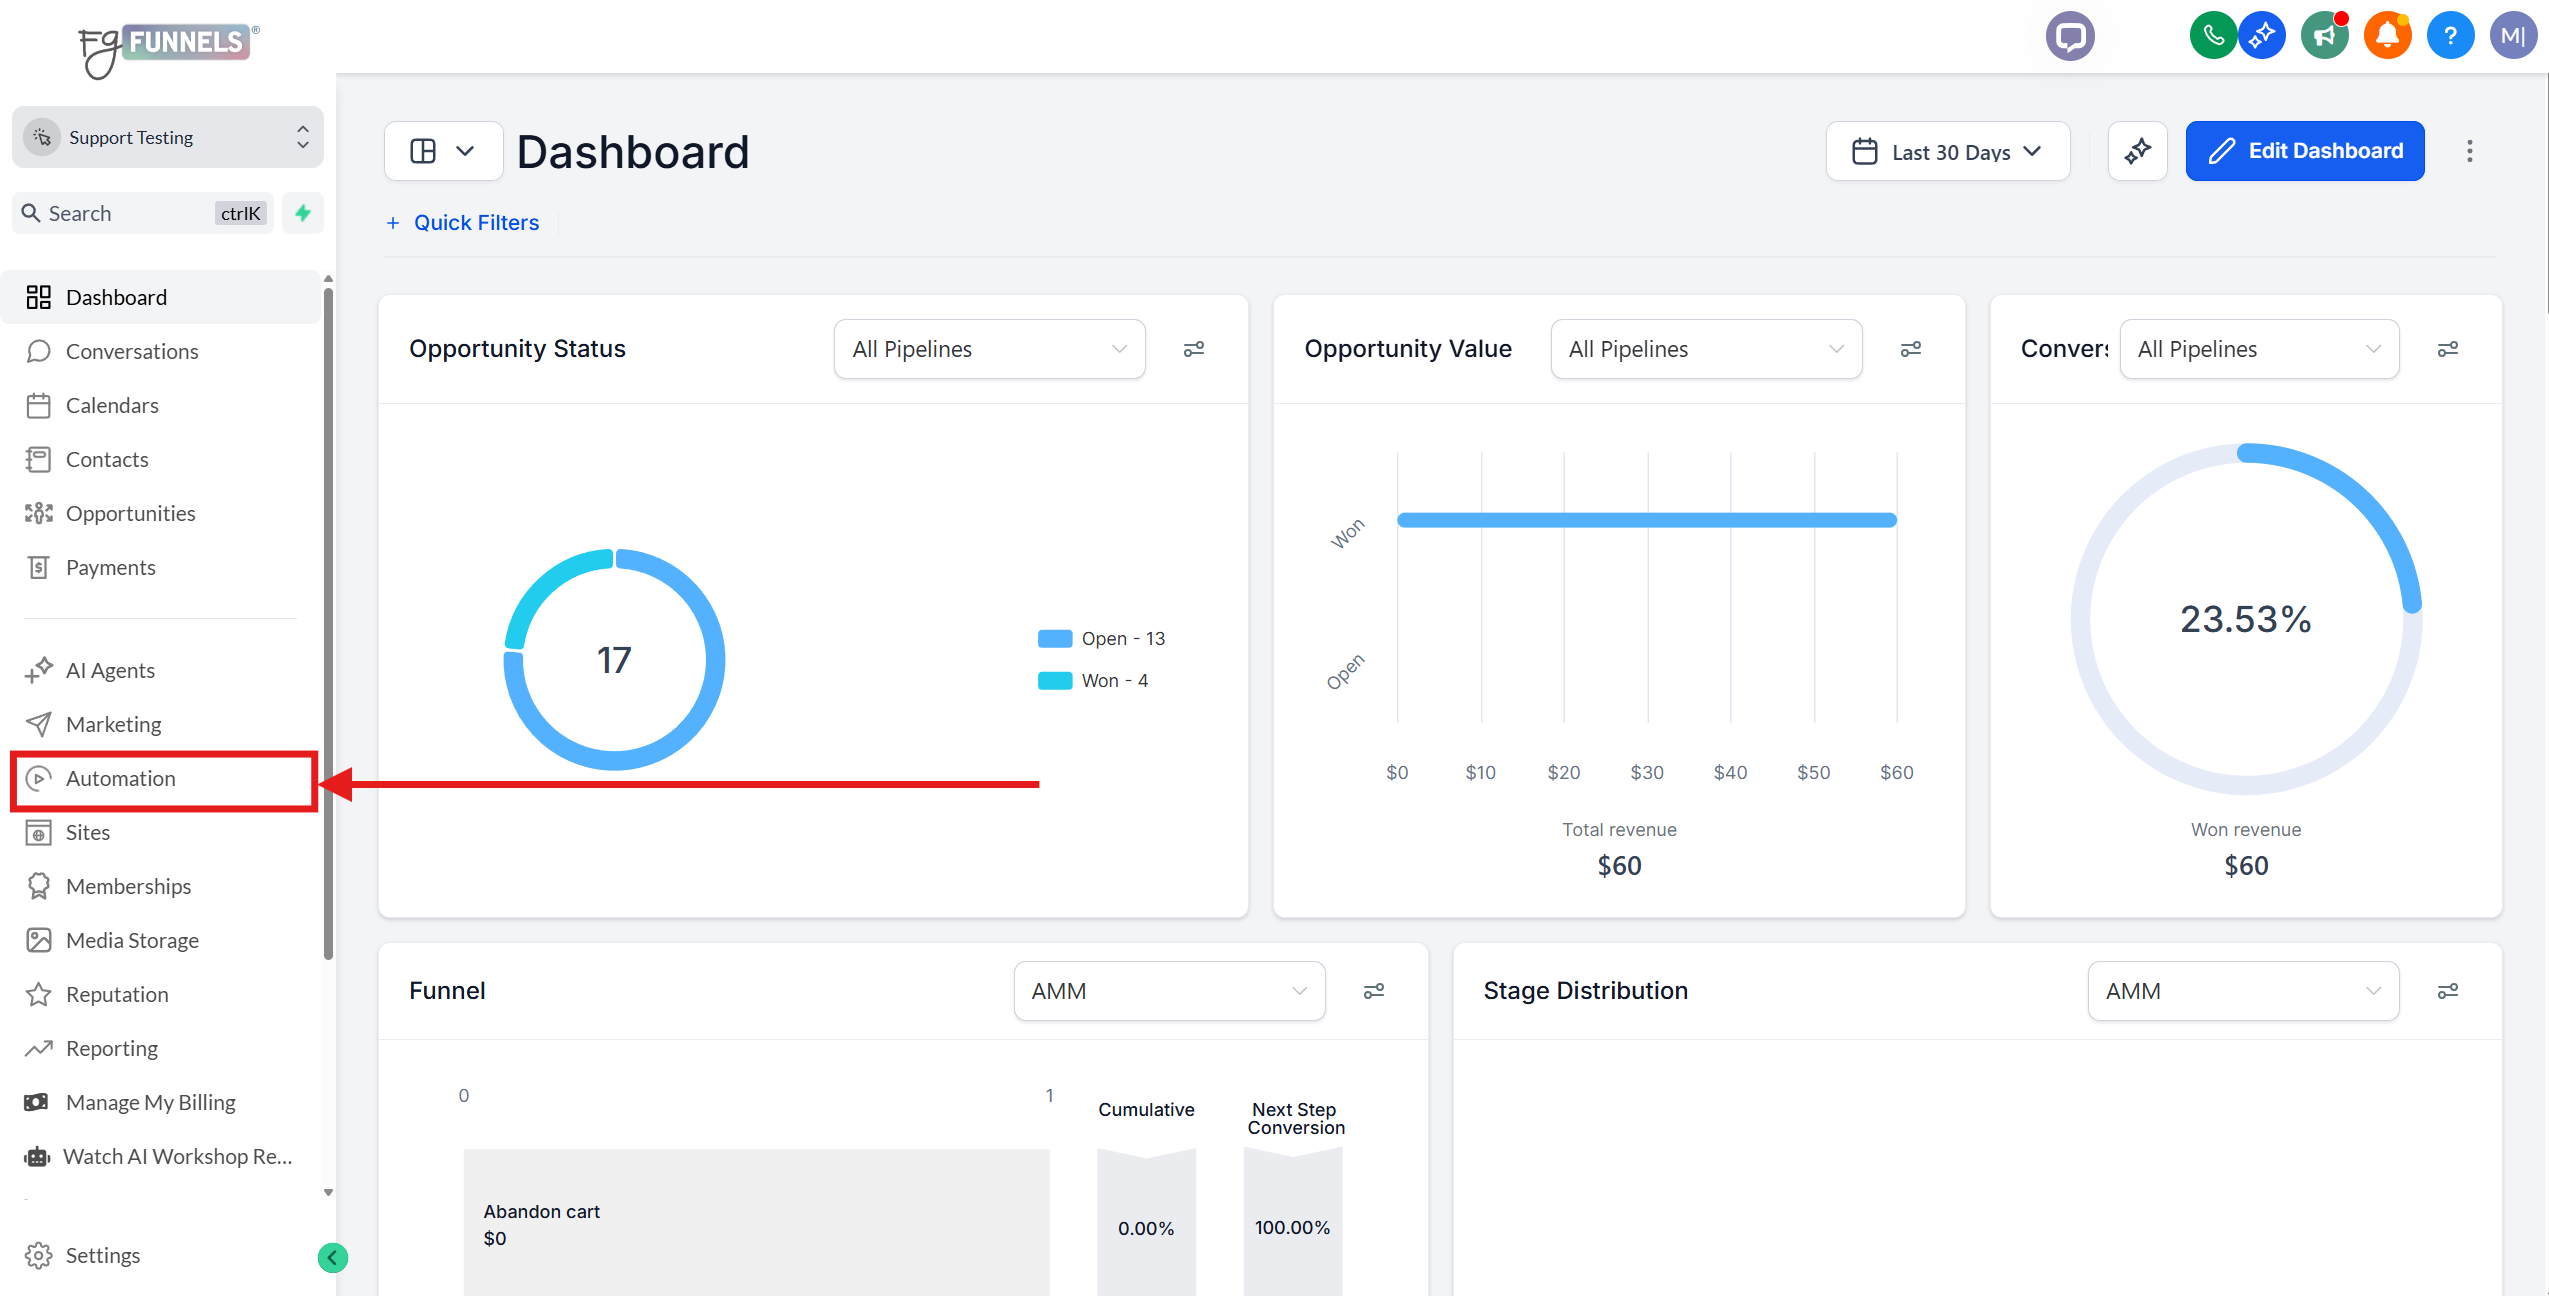Screen dimensions: 2549x1296
Task: Open the blue help question mark
Action: 2449,37
